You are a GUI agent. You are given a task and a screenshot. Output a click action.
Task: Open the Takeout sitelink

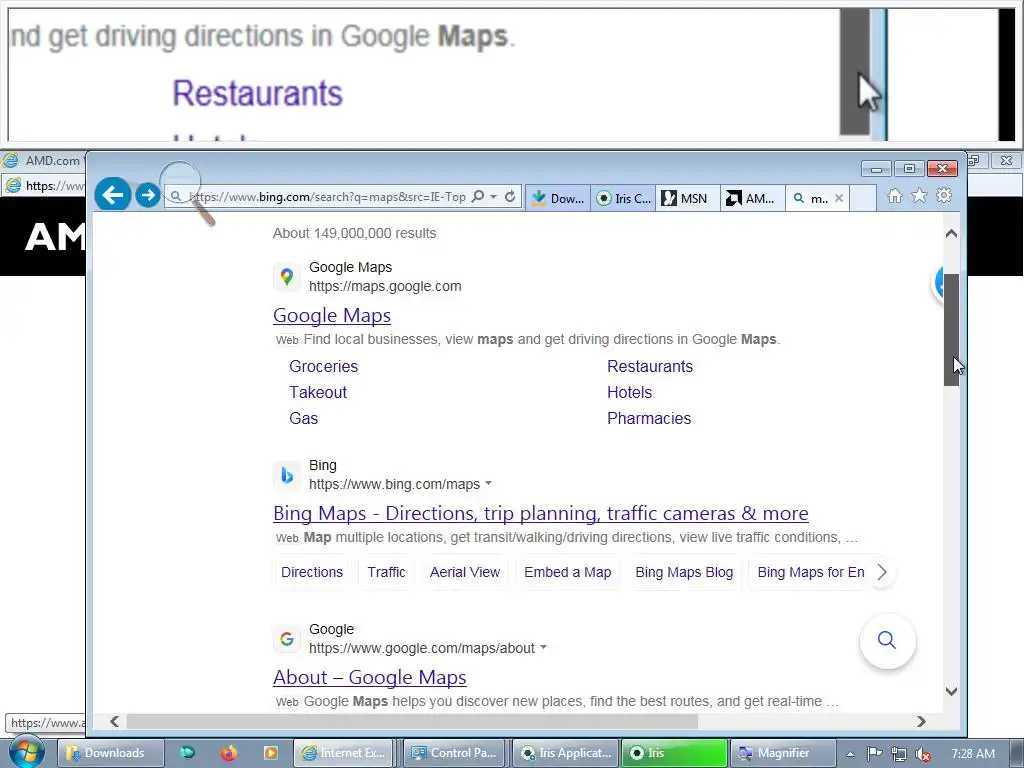pyautogui.click(x=318, y=392)
